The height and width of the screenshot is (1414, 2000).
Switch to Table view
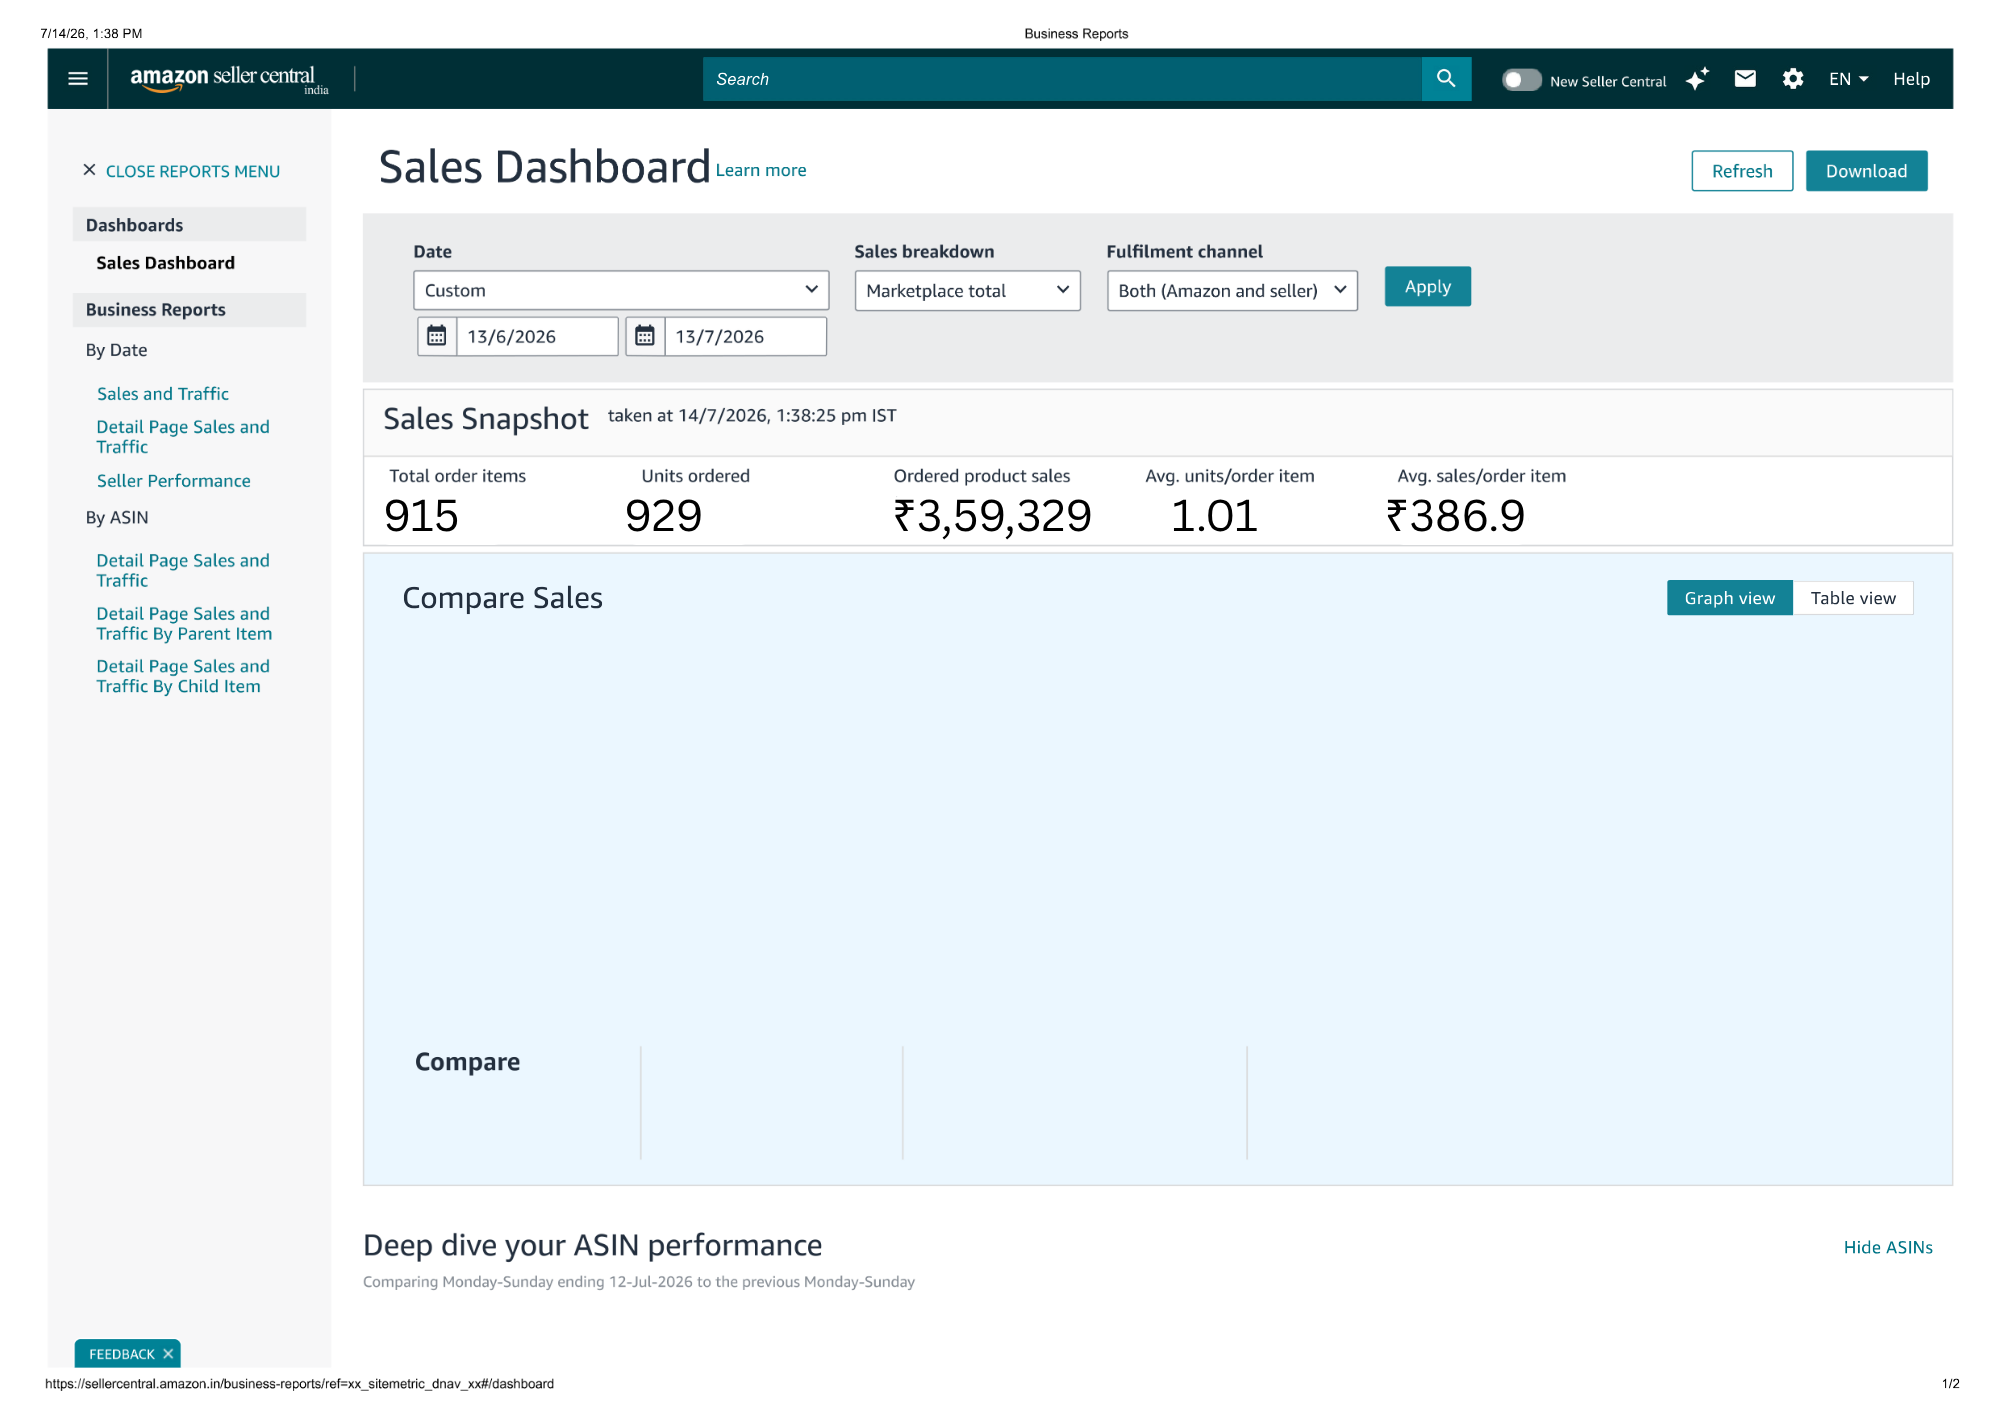(x=1853, y=598)
